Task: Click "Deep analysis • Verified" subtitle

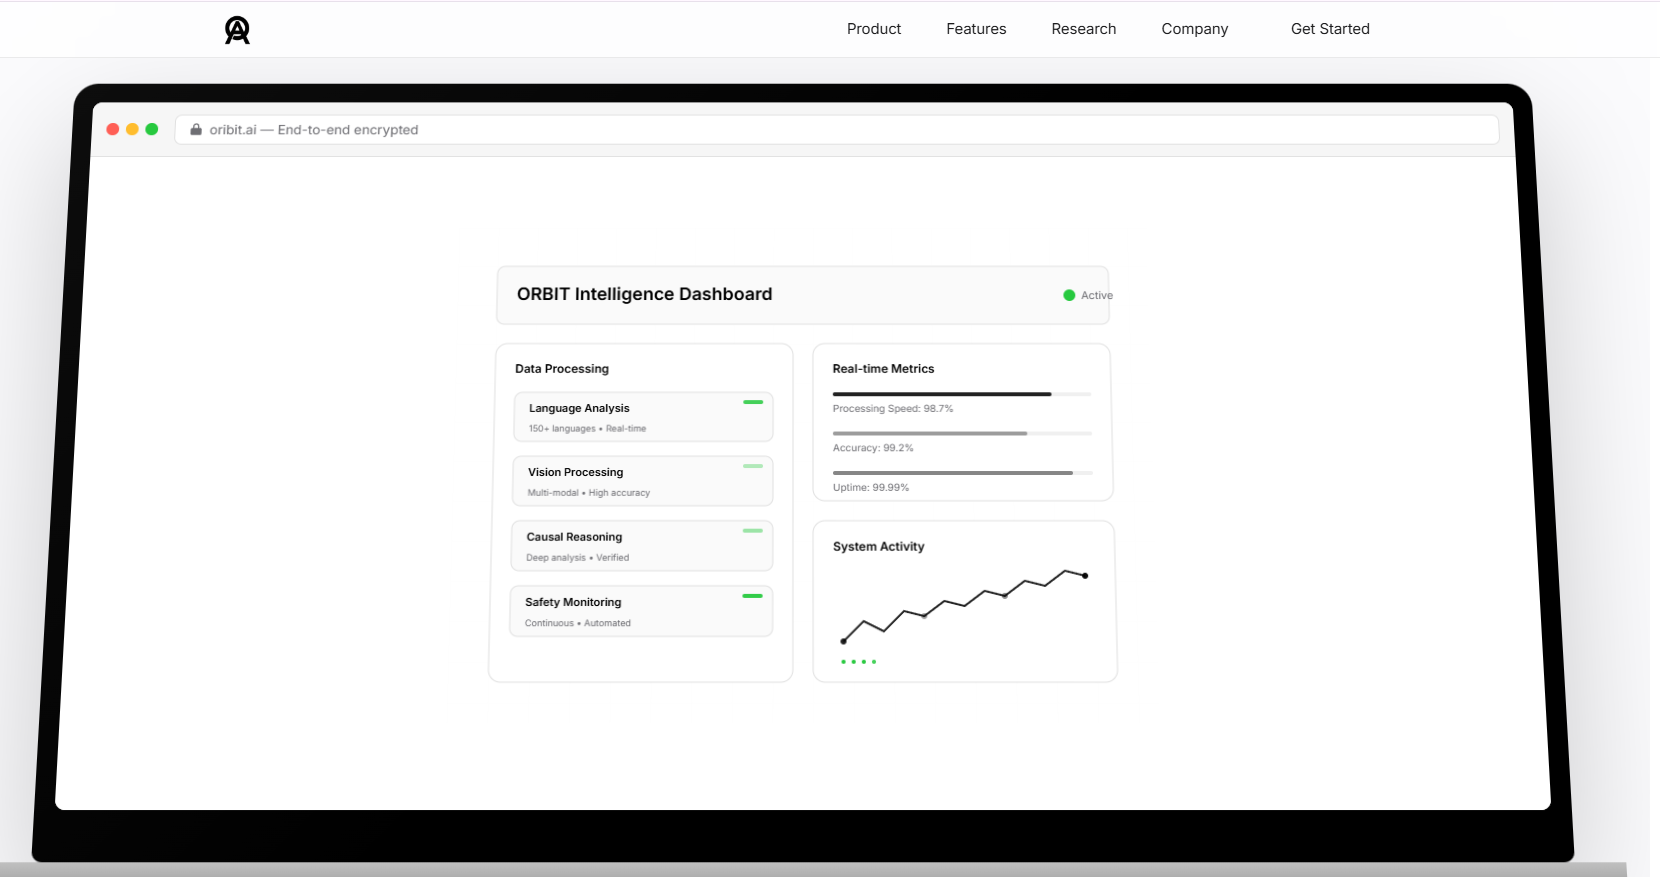Action: tap(578, 558)
